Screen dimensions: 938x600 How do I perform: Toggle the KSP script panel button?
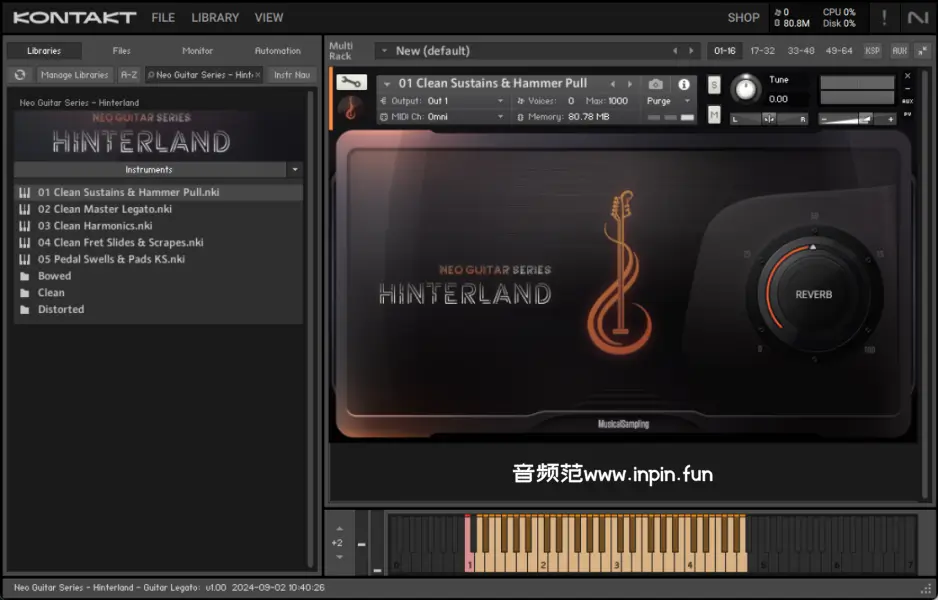[872, 51]
